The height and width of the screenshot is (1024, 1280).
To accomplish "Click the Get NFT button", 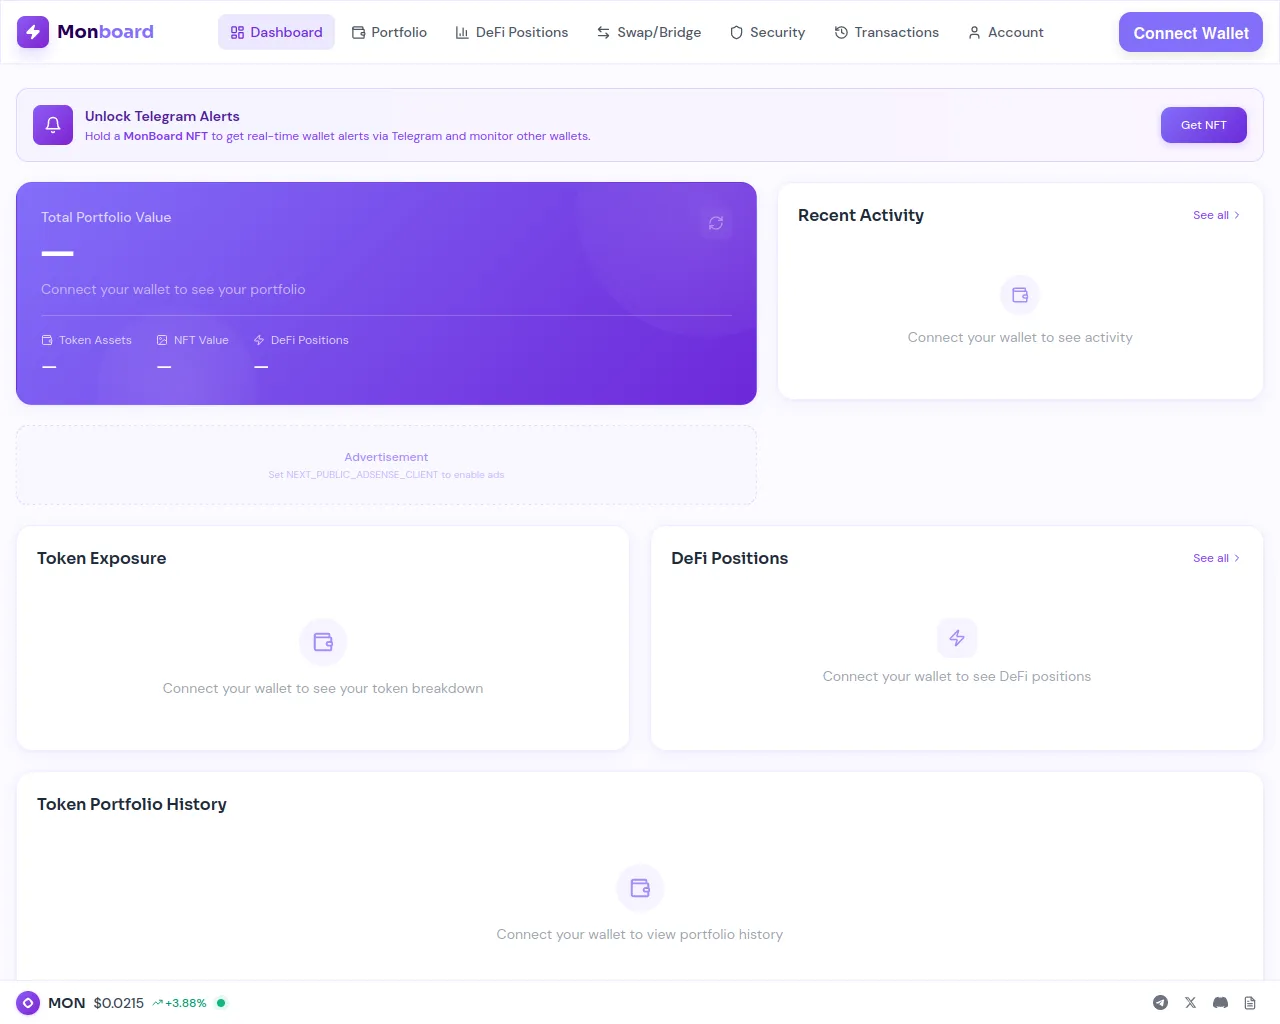I will point(1203,125).
